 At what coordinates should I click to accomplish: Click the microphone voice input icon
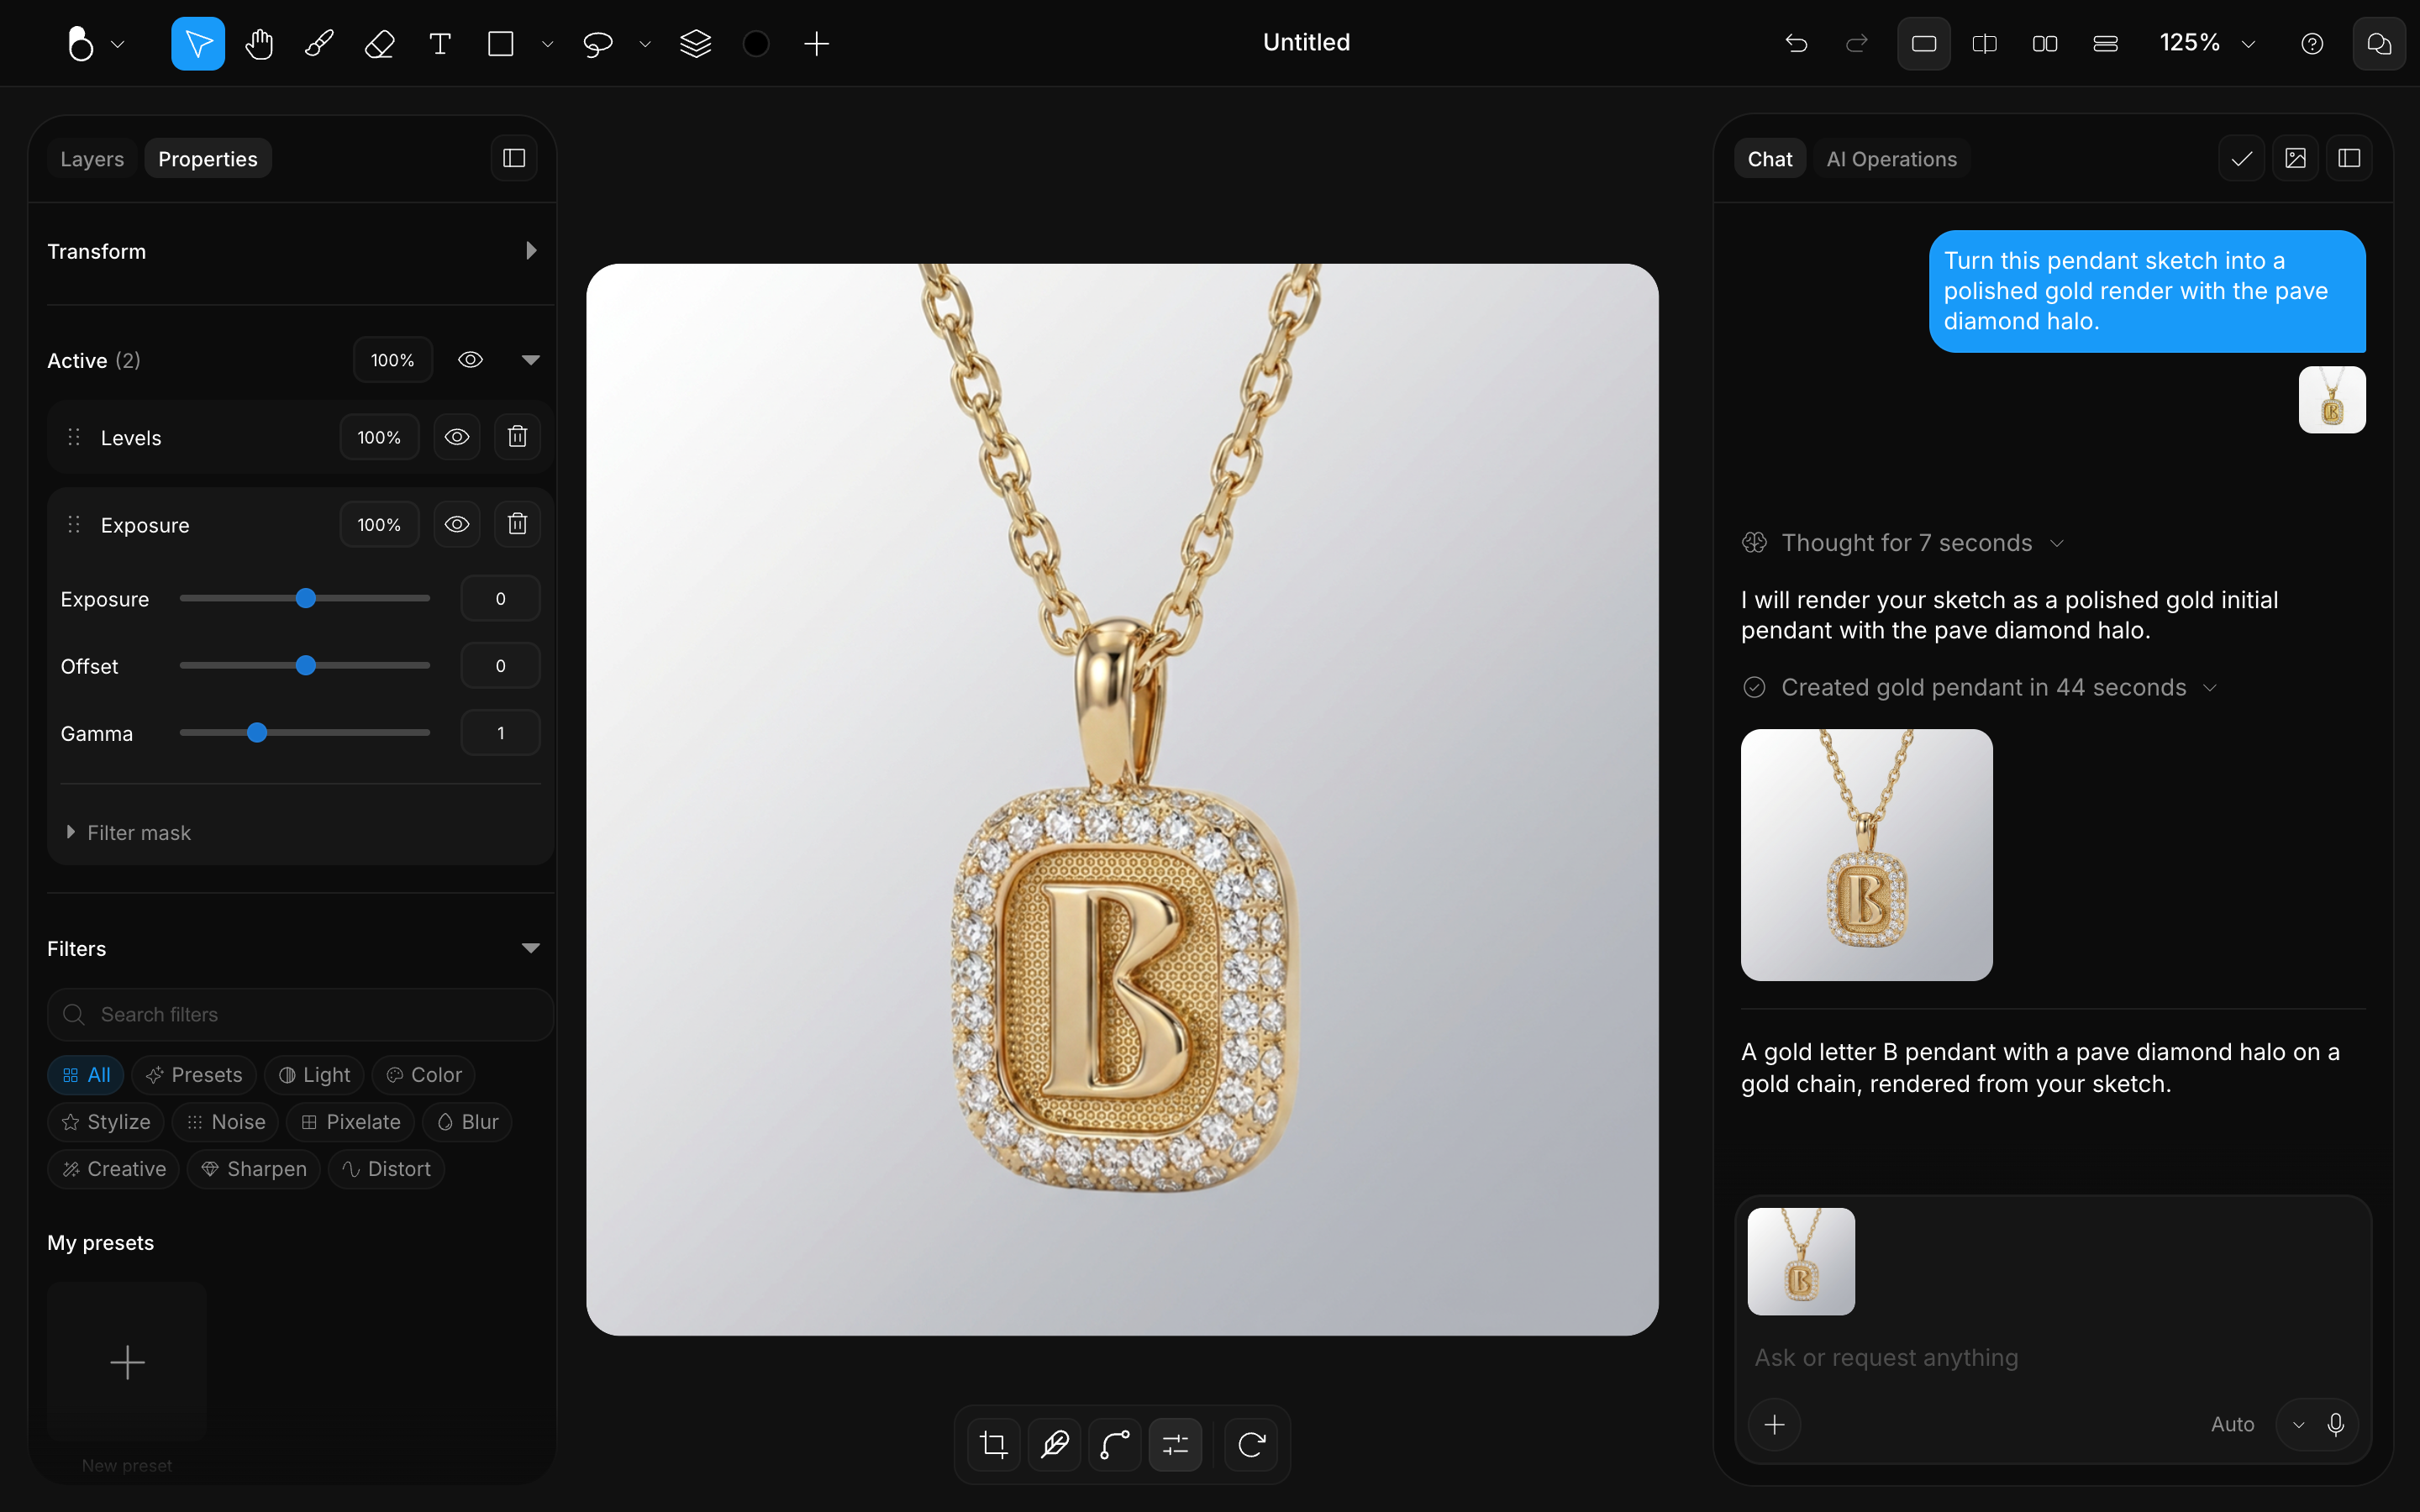click(2336, 1424)
